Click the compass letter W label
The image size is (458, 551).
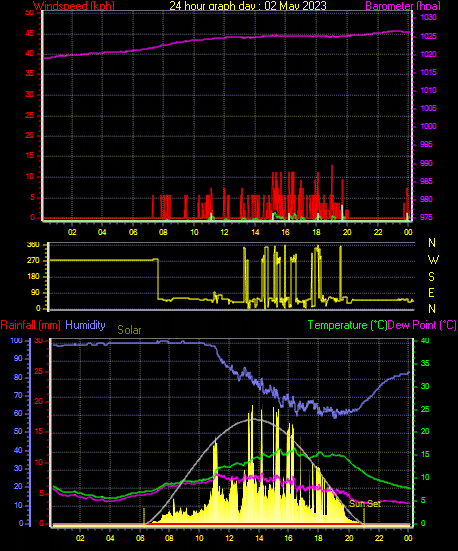433,260
